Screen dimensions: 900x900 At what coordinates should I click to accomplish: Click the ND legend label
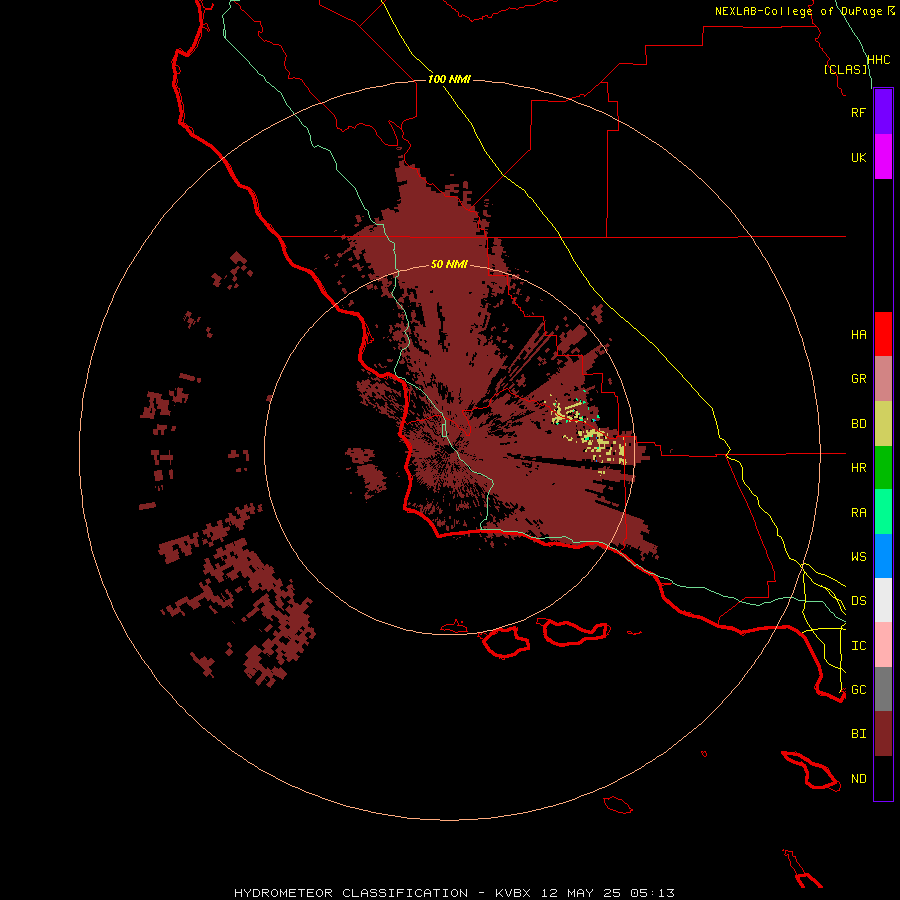click(x=858, y=779)
